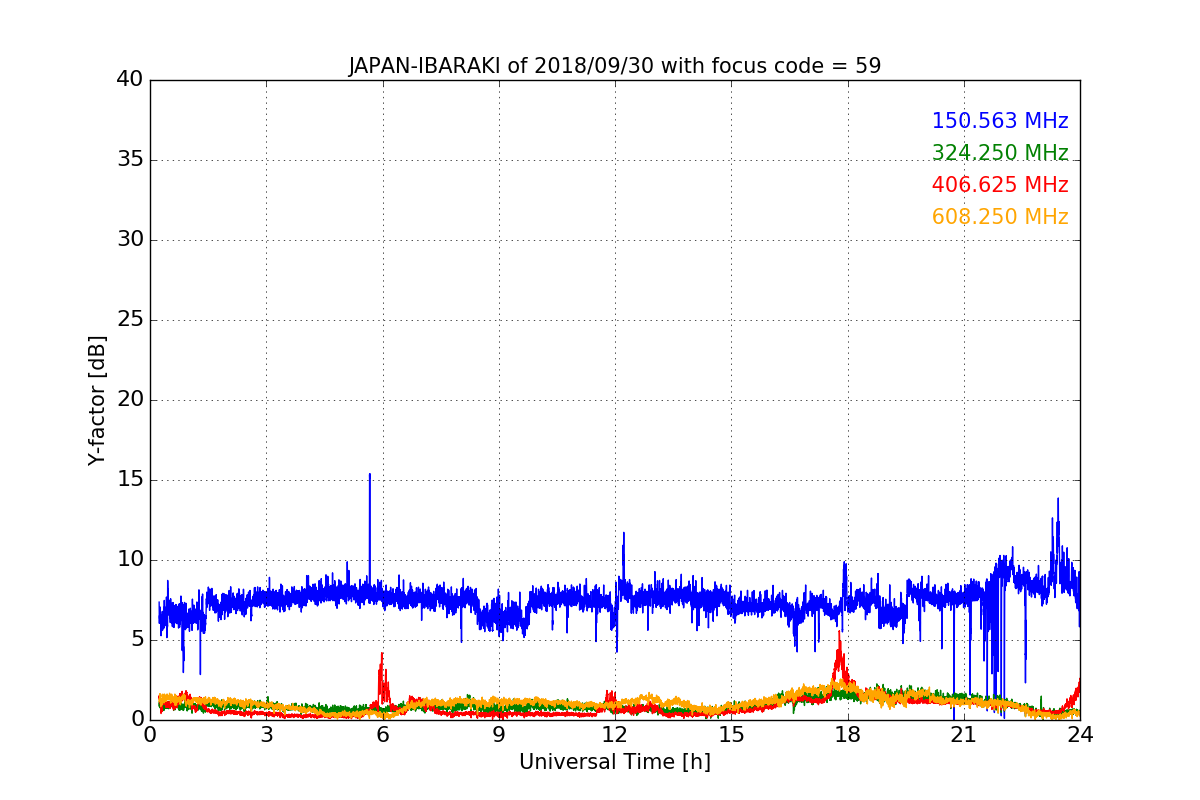Click the plot title mentioning JAPAN-IBARAKI

click(614, 66)
